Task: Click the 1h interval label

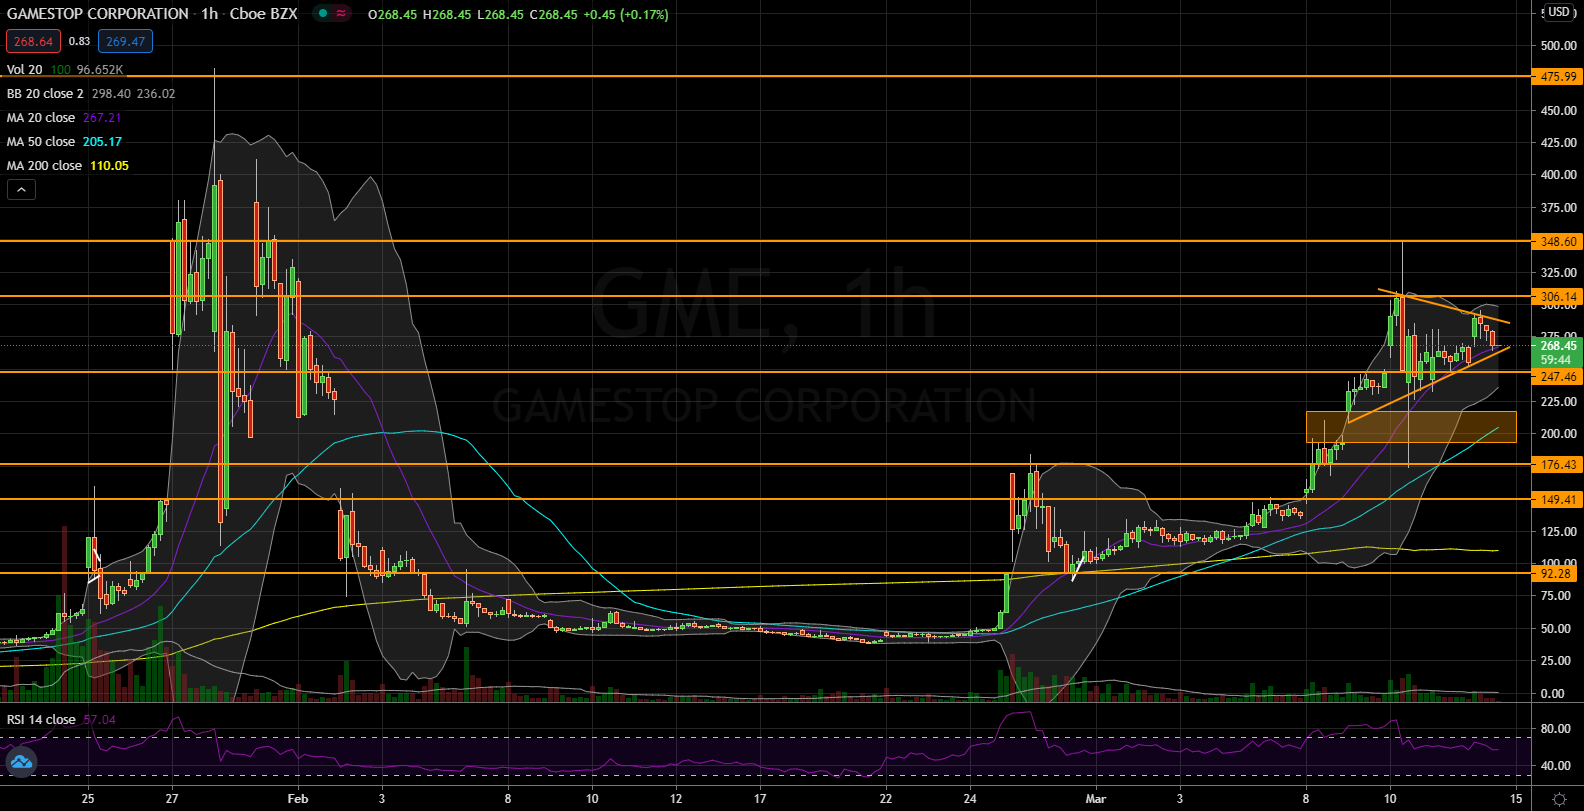Action: point(209,14)
